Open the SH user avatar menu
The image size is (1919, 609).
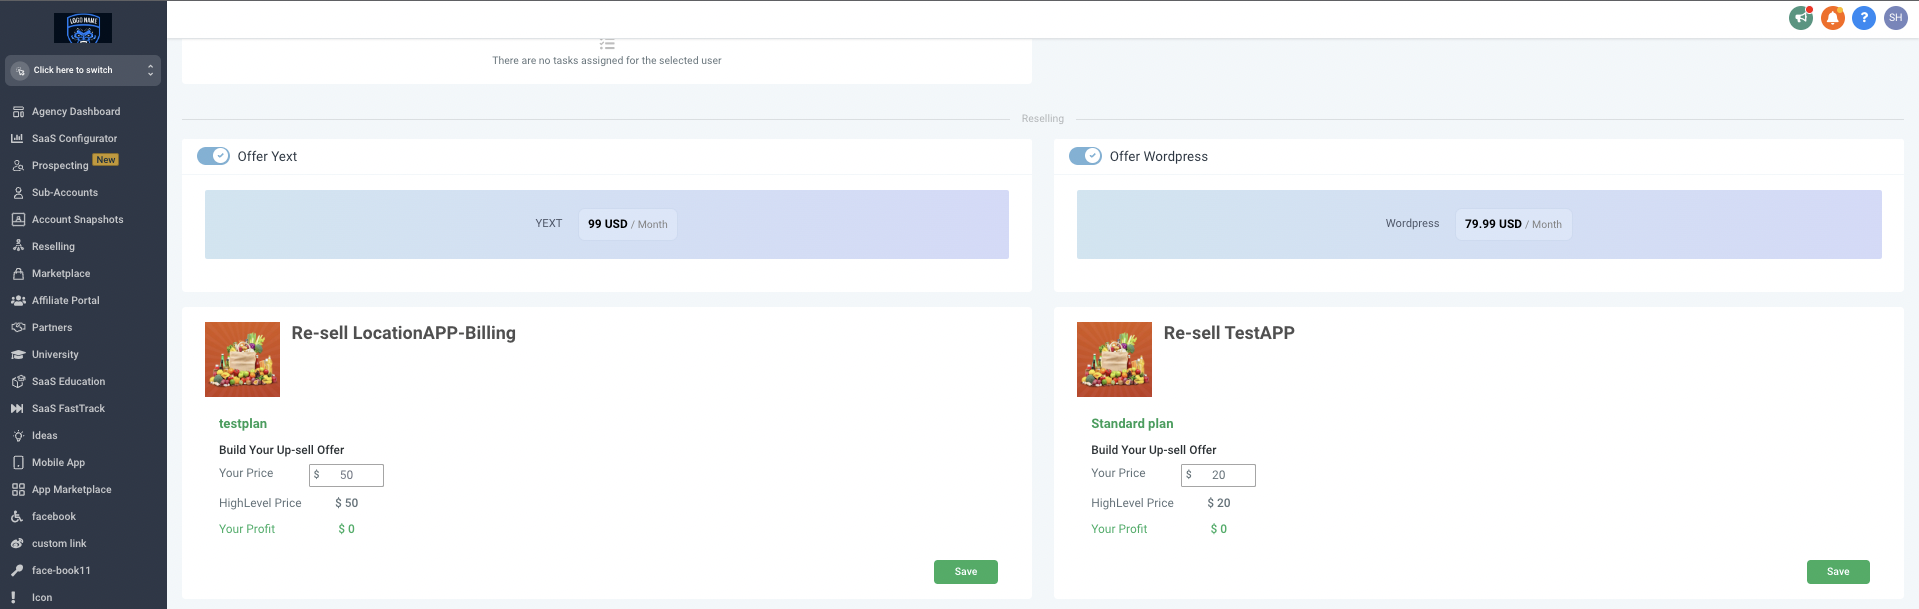click(1895, 18)
